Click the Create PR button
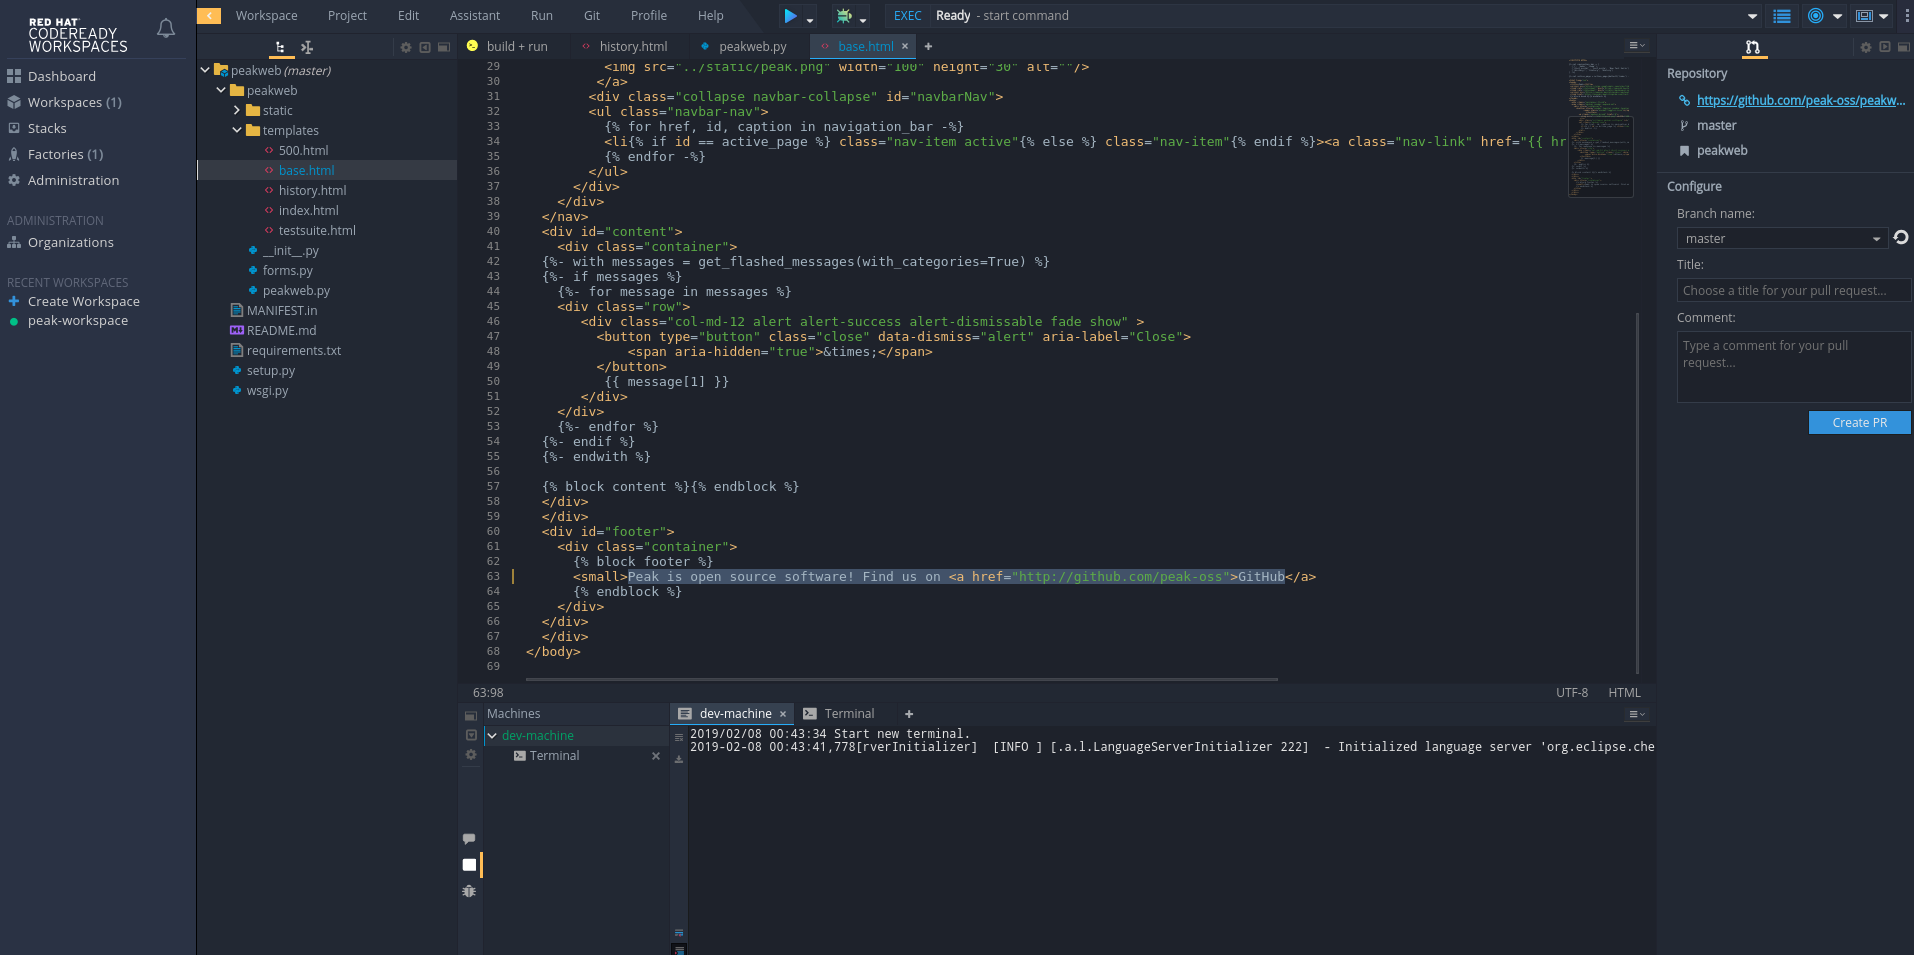Image resolution: width=1914 pixels, height=955 pixels. tap(1859, 423)
